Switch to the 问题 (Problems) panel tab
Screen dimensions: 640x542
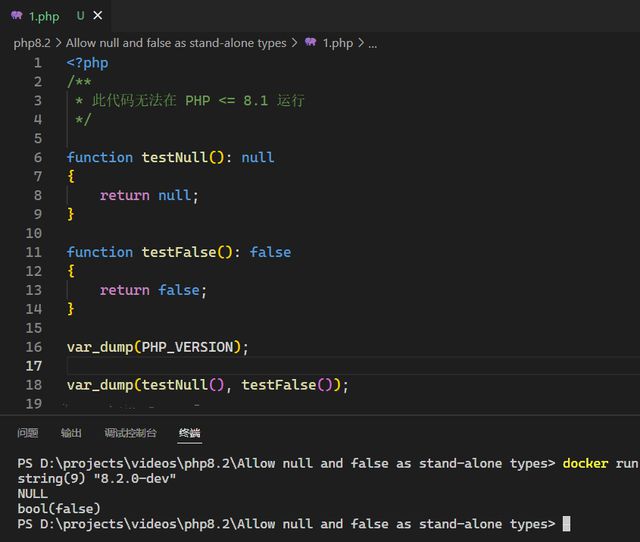(x=27, y=433)
